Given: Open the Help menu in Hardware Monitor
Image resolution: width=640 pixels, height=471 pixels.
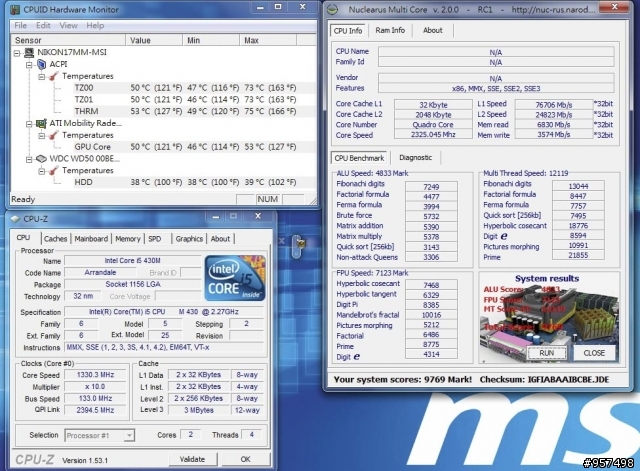Looking at the screenshot, I should [95, 25].
